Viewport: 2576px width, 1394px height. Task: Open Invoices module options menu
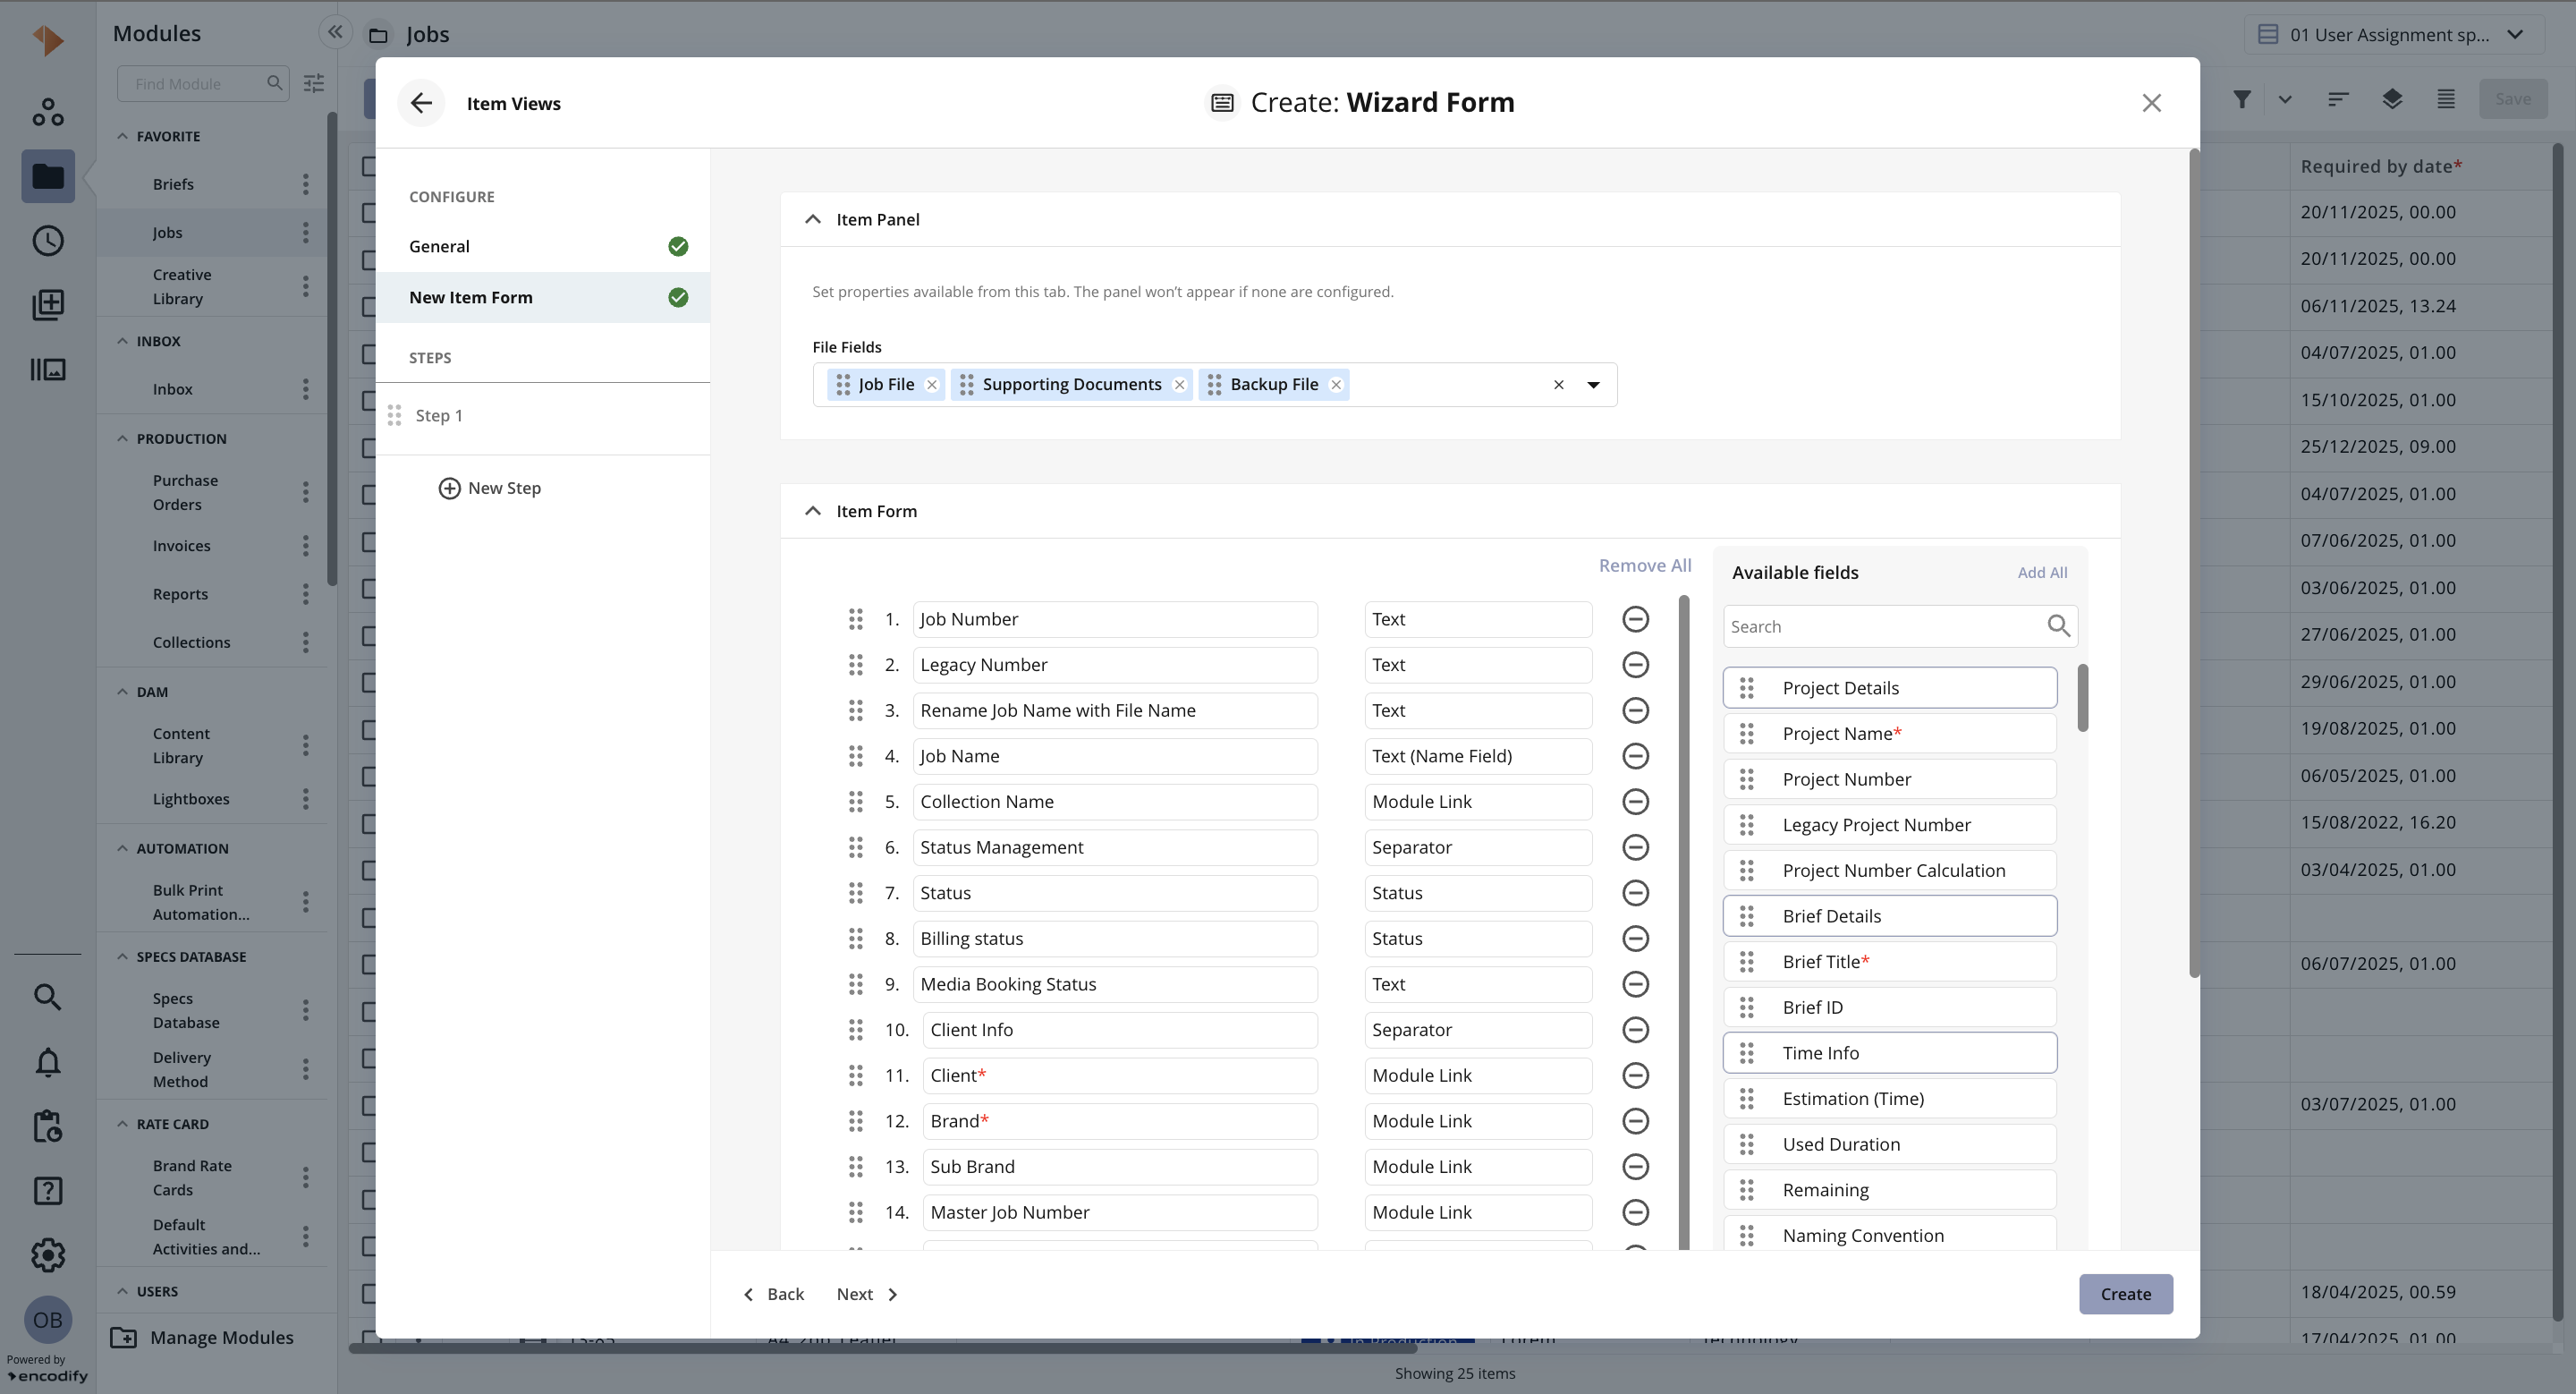[306, 546]
